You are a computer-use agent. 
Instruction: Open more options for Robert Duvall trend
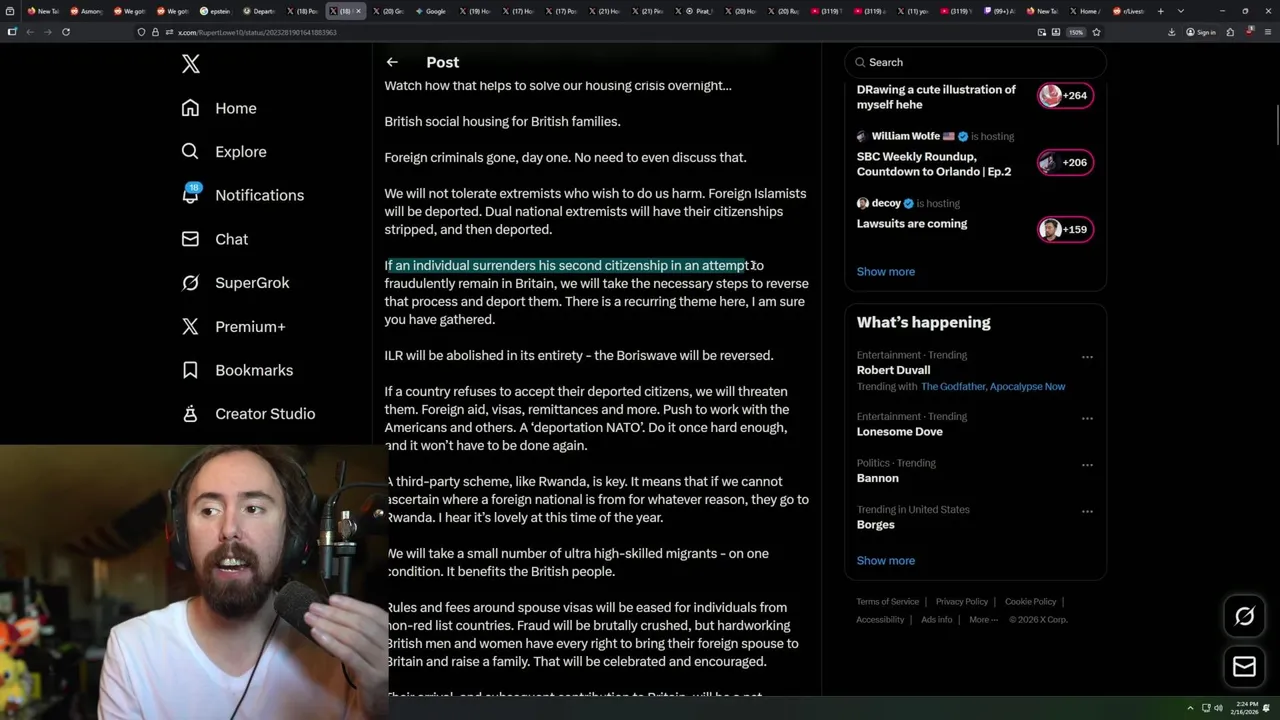pos(1087,356)
